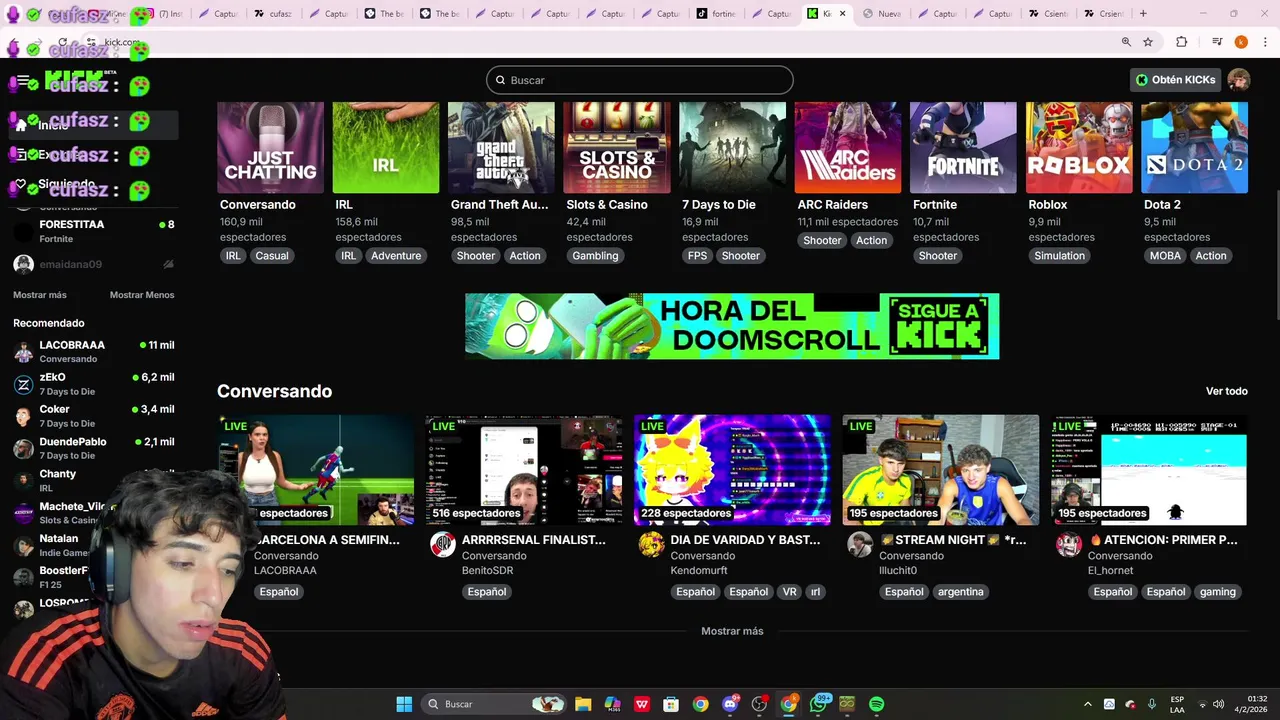Click the offline icon beside emaidana09
The image size is (1280, 720).
coord(168,264)
